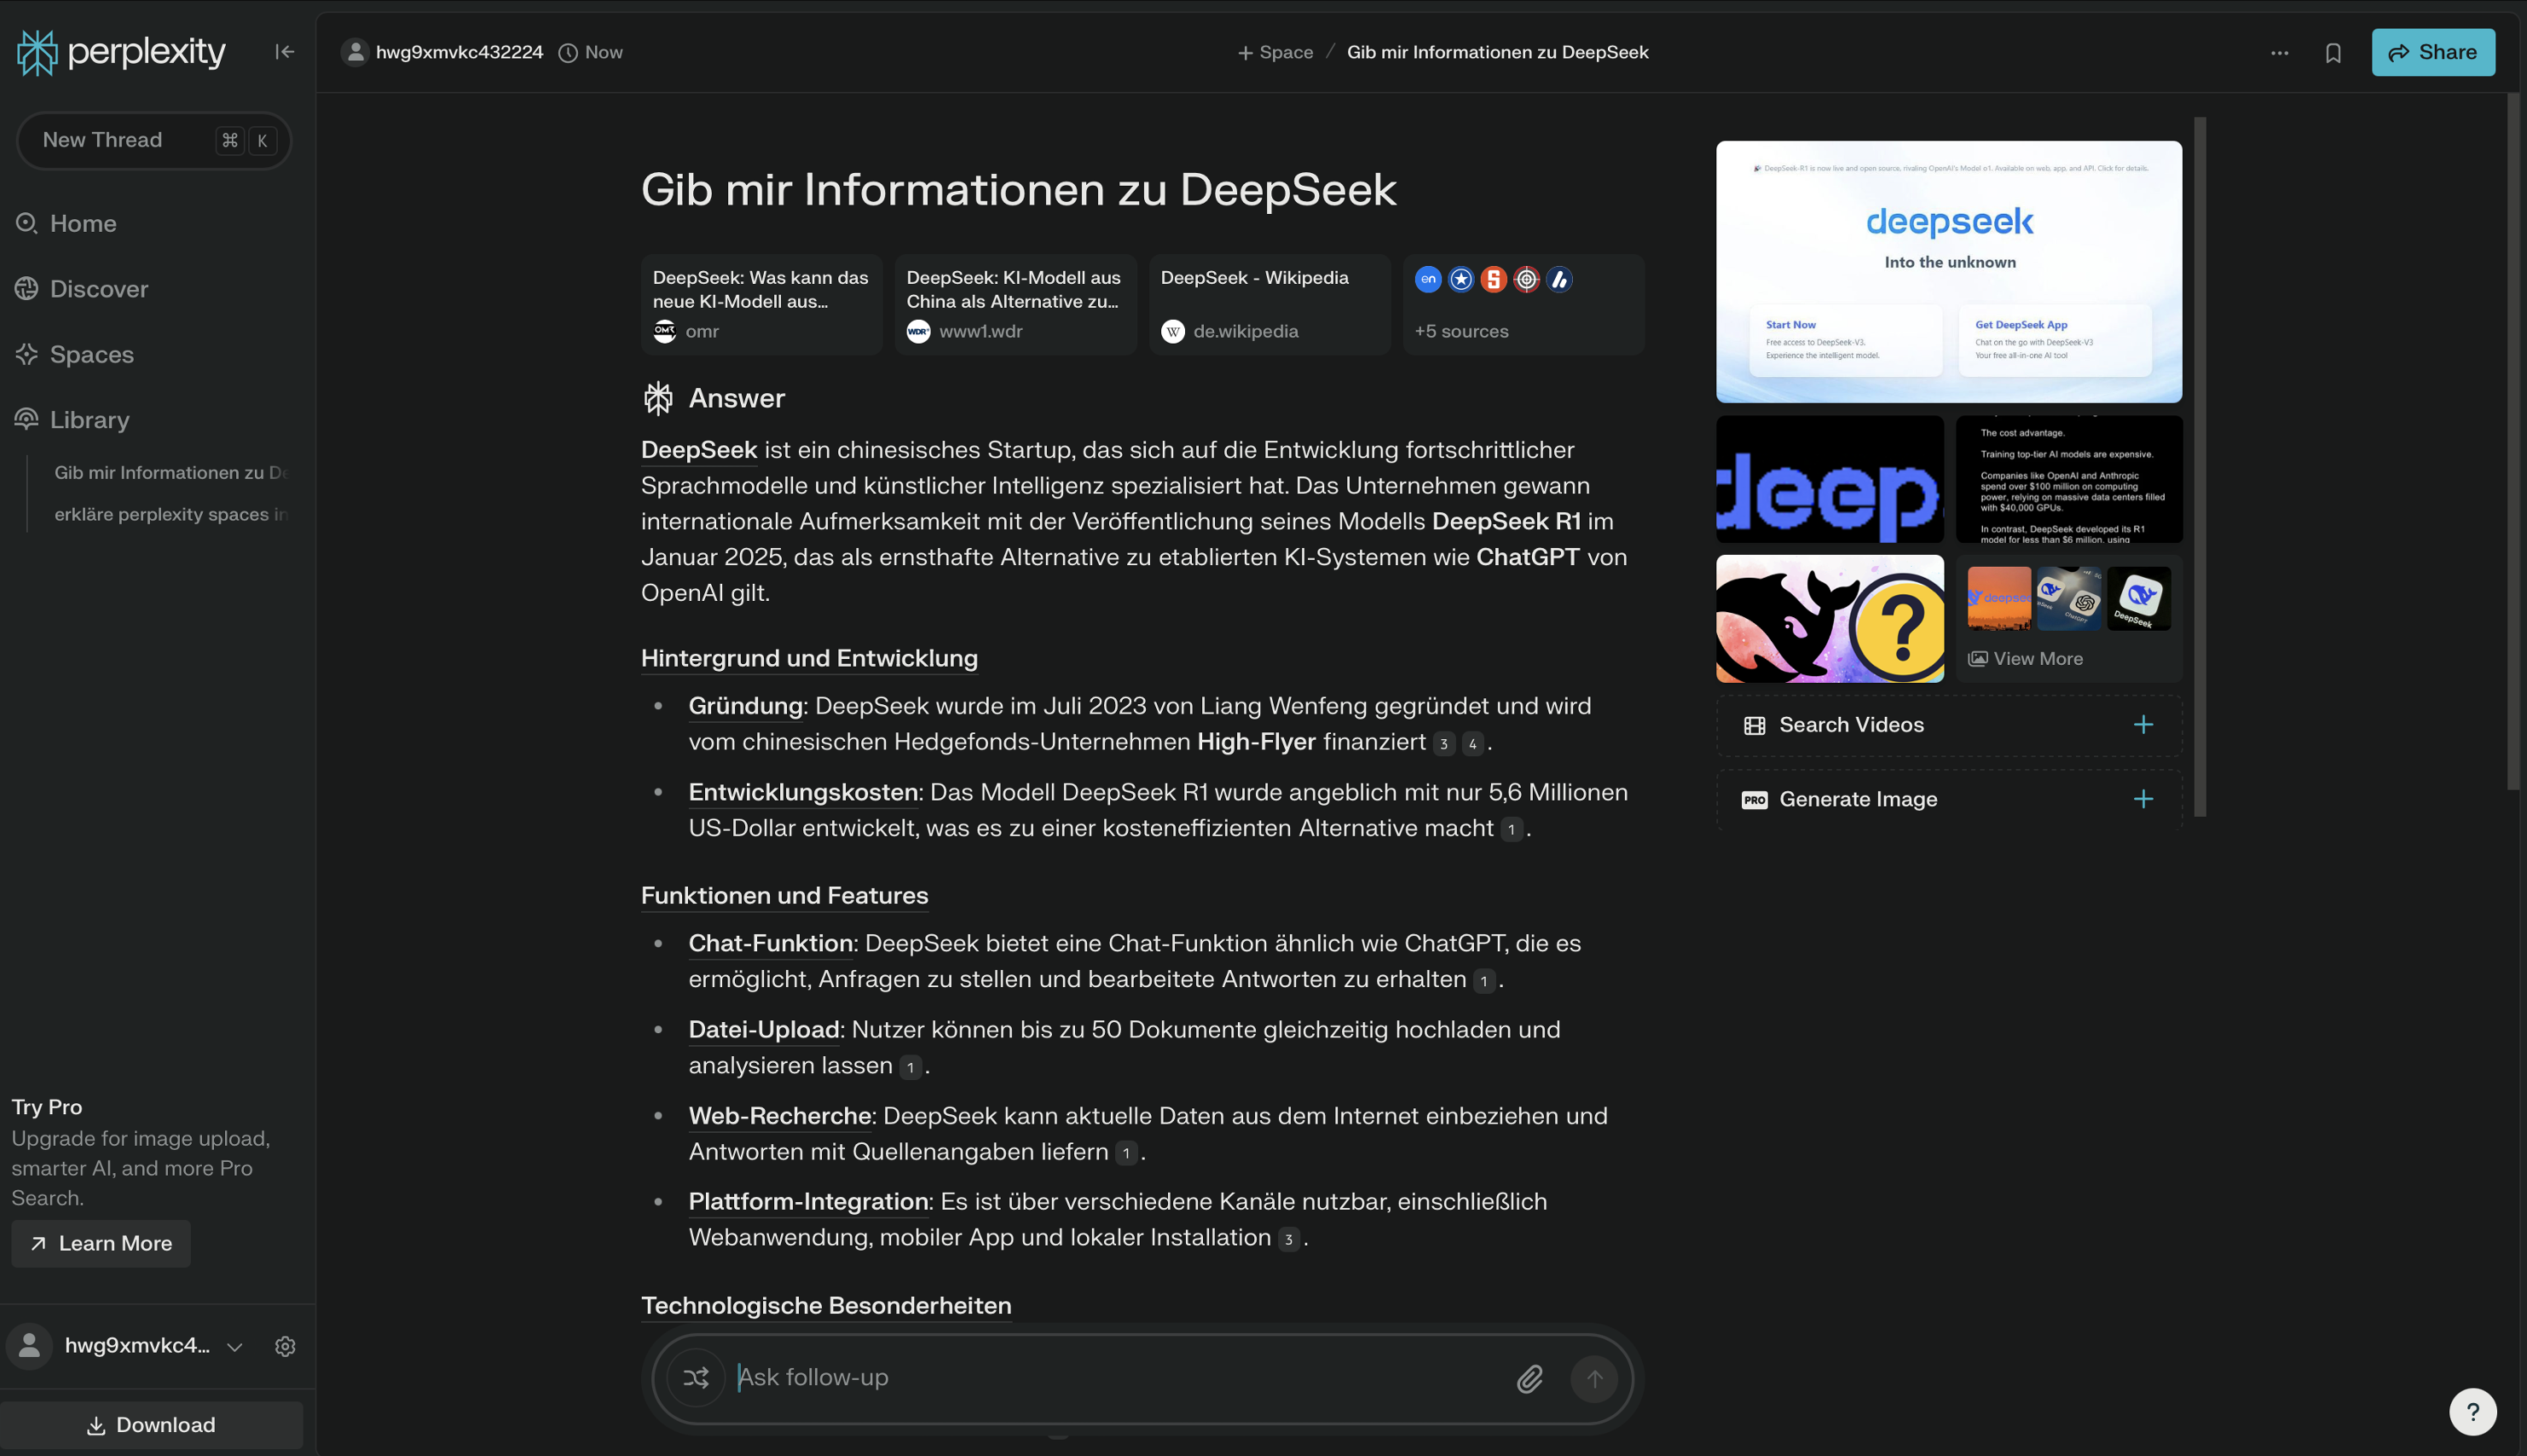
Task: Attach a file with the paperclip icon
Action: coord(1530,1379)
